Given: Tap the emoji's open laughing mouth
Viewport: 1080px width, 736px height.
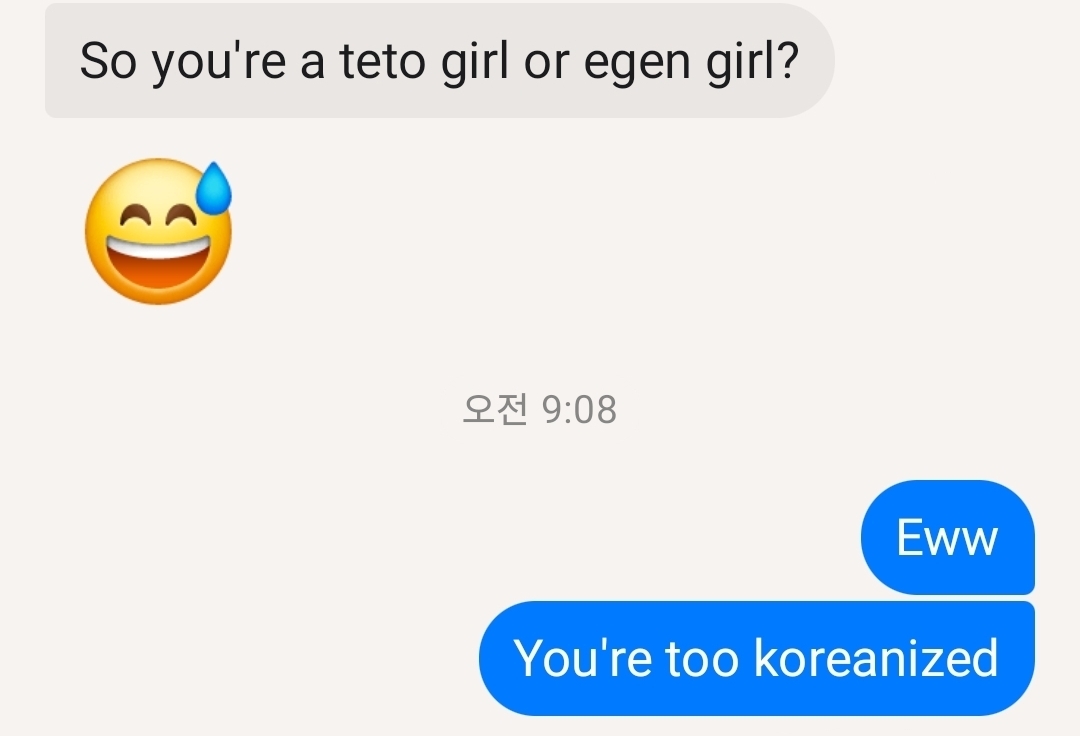Looking at the screenshot, I should 159,263.
